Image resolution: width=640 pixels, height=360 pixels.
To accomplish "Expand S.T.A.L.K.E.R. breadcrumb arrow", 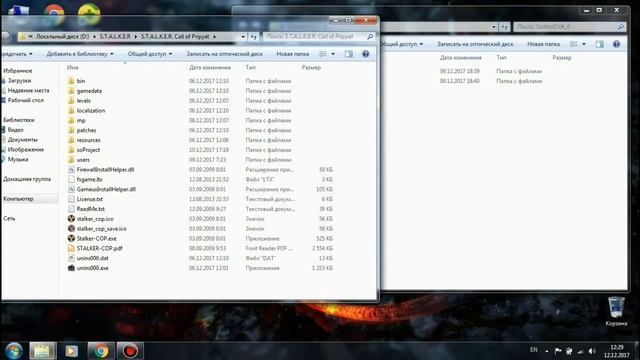I will 136,37.
